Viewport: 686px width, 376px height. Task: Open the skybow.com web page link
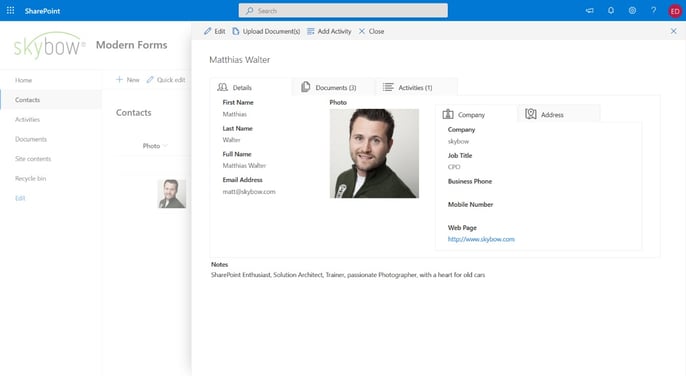pos(481,239)
